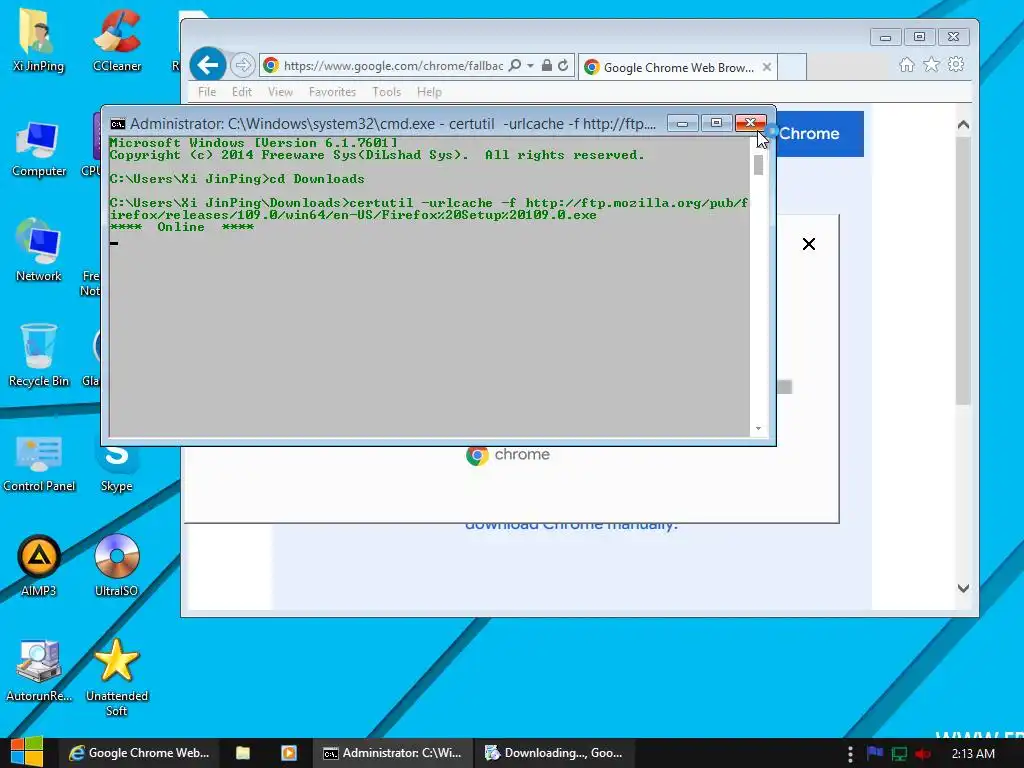Click the network tray icon
The height and width of the screenshot is (768, 1024).
click(899, 754)
